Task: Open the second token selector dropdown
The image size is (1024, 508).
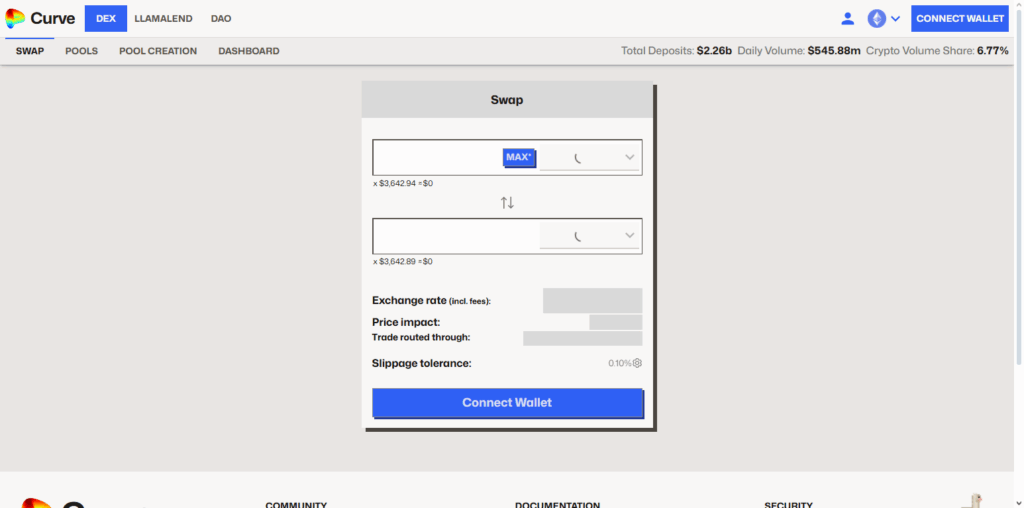Action: click(x=589, y=236)
